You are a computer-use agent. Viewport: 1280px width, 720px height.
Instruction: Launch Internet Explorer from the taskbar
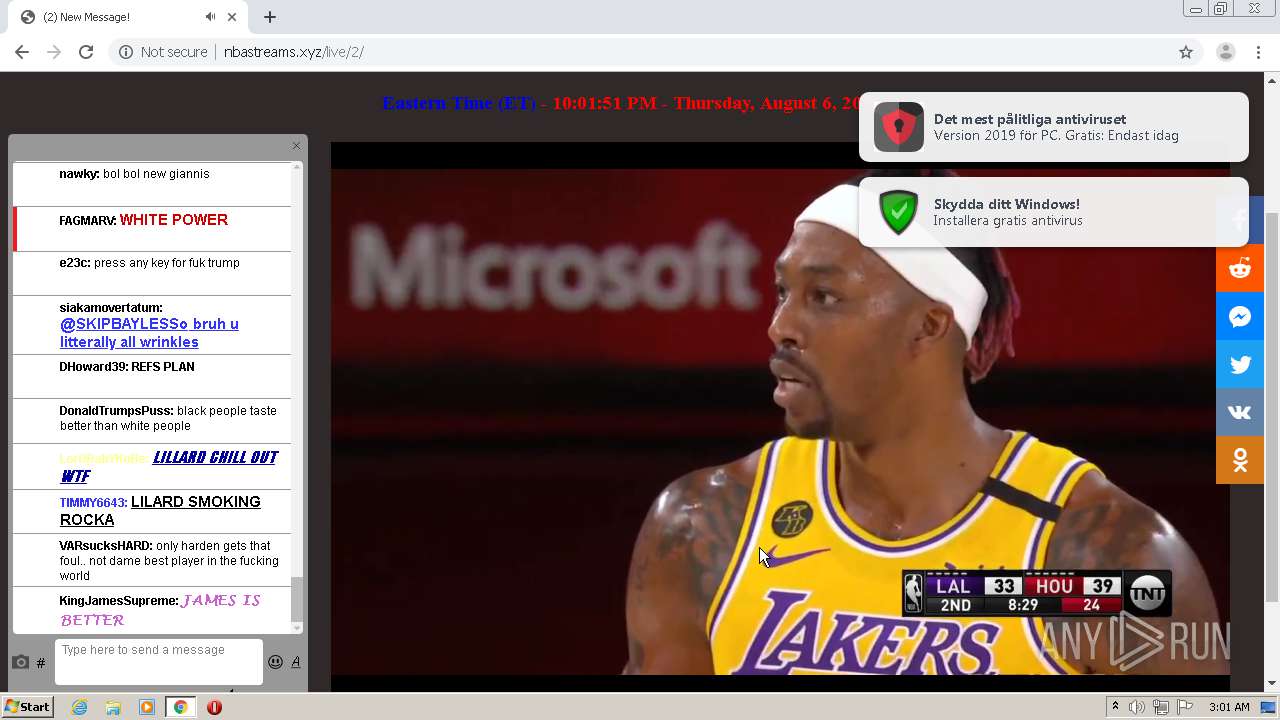point(79,707)
